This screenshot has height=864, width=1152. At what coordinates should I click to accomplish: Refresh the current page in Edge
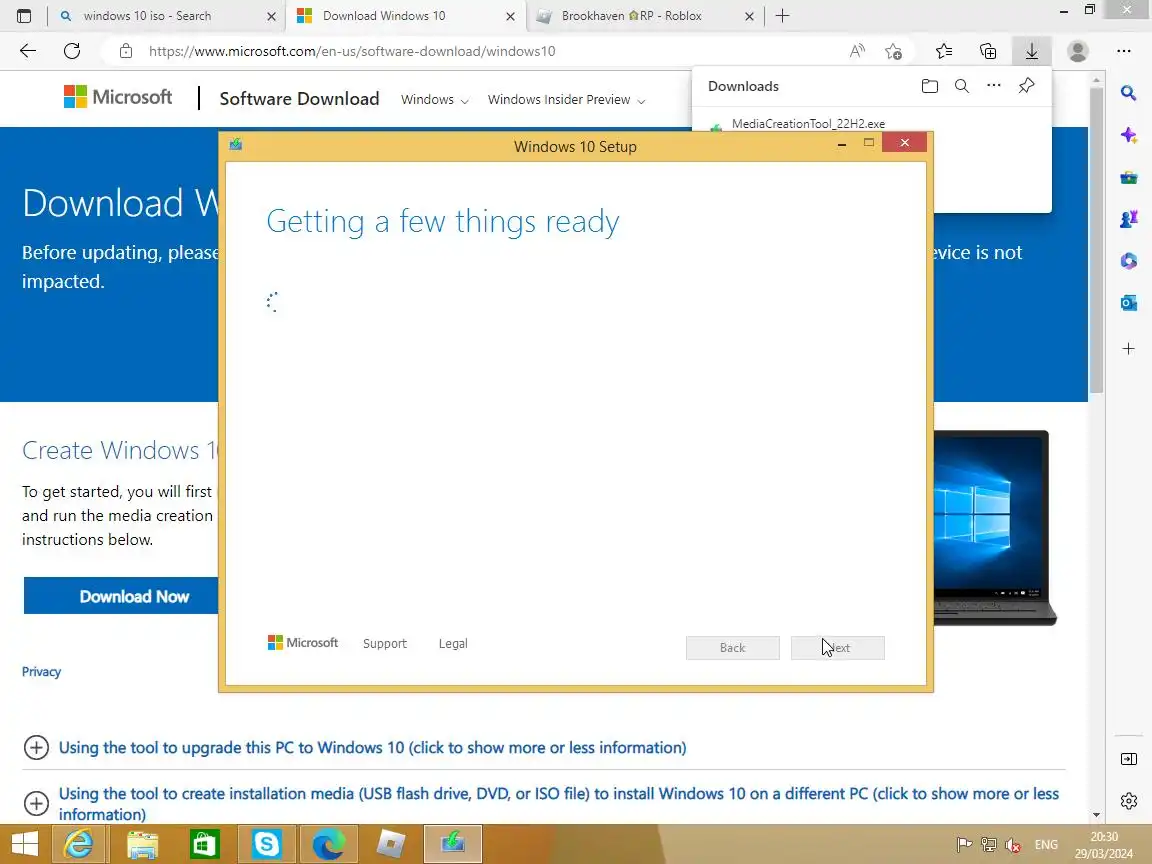click(x=72, y=51)
